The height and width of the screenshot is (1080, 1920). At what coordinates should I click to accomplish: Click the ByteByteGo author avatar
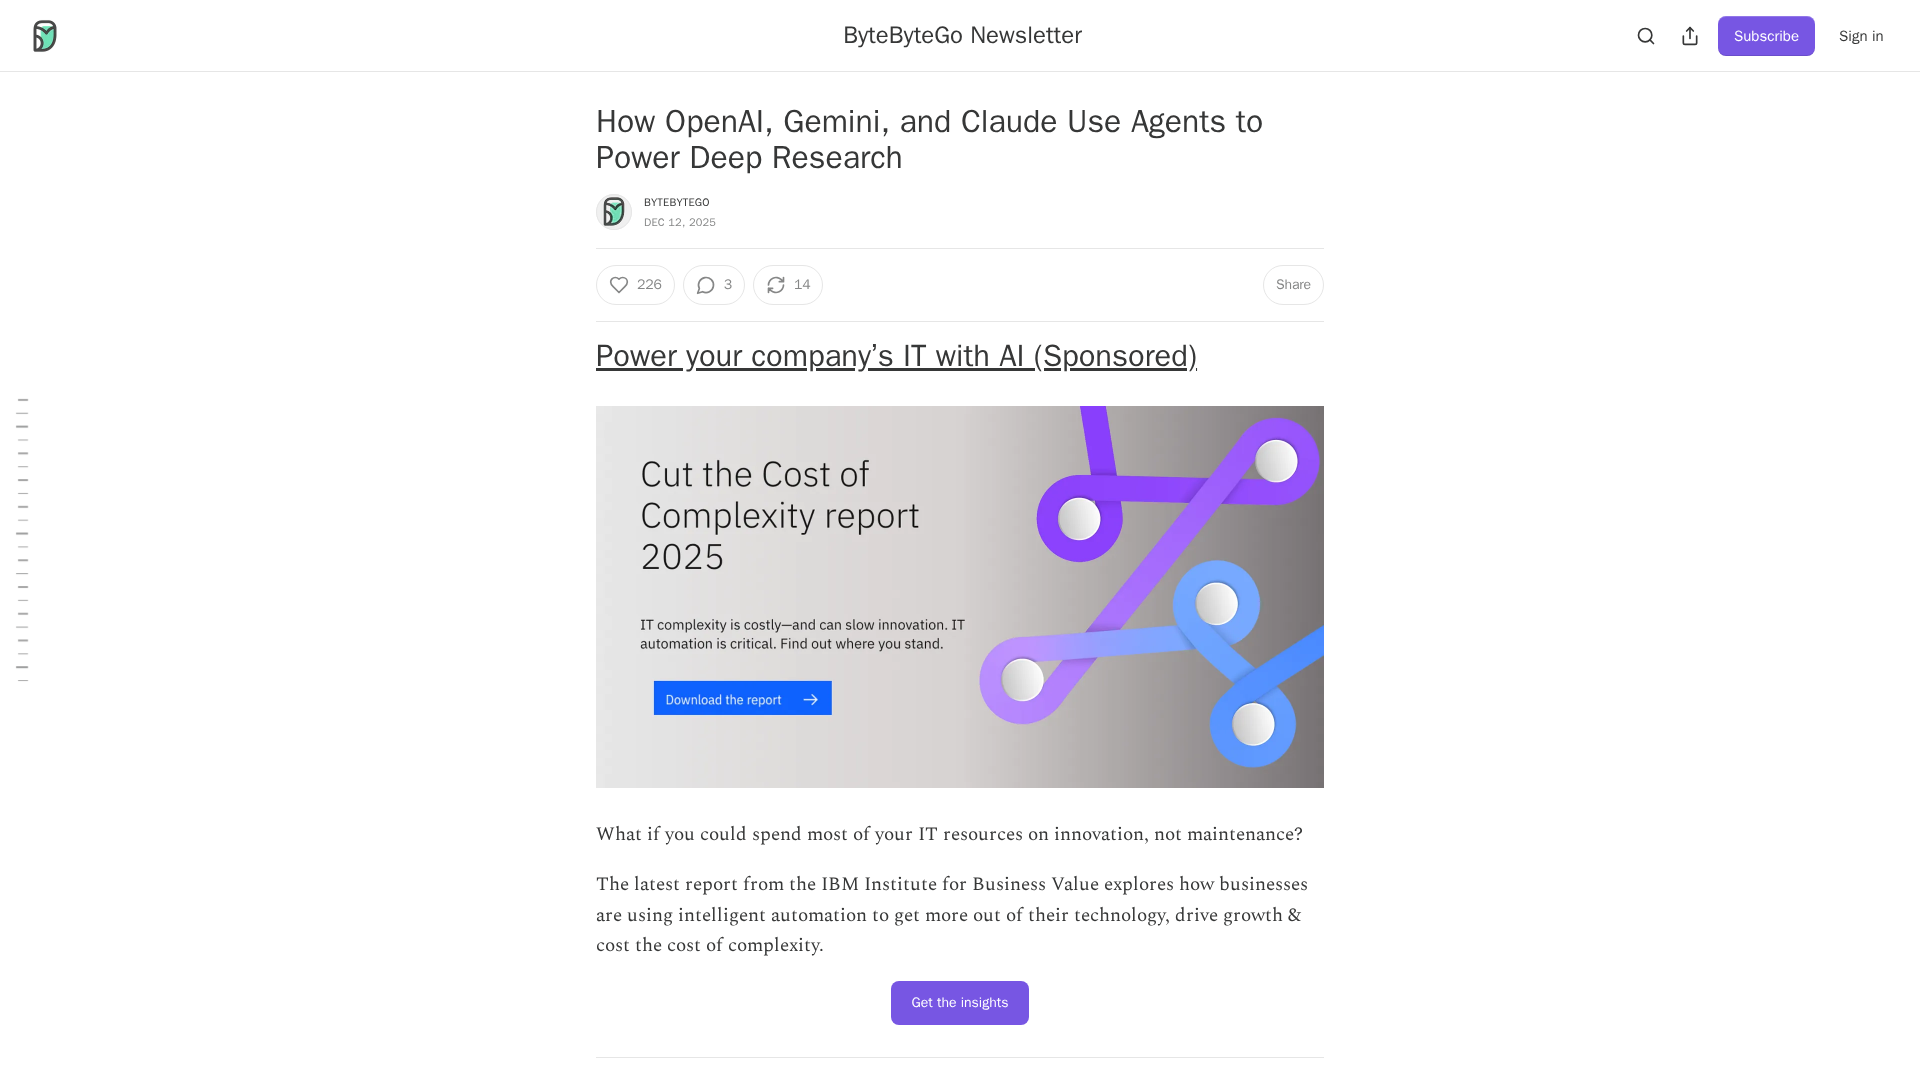[x=614, y=212]
